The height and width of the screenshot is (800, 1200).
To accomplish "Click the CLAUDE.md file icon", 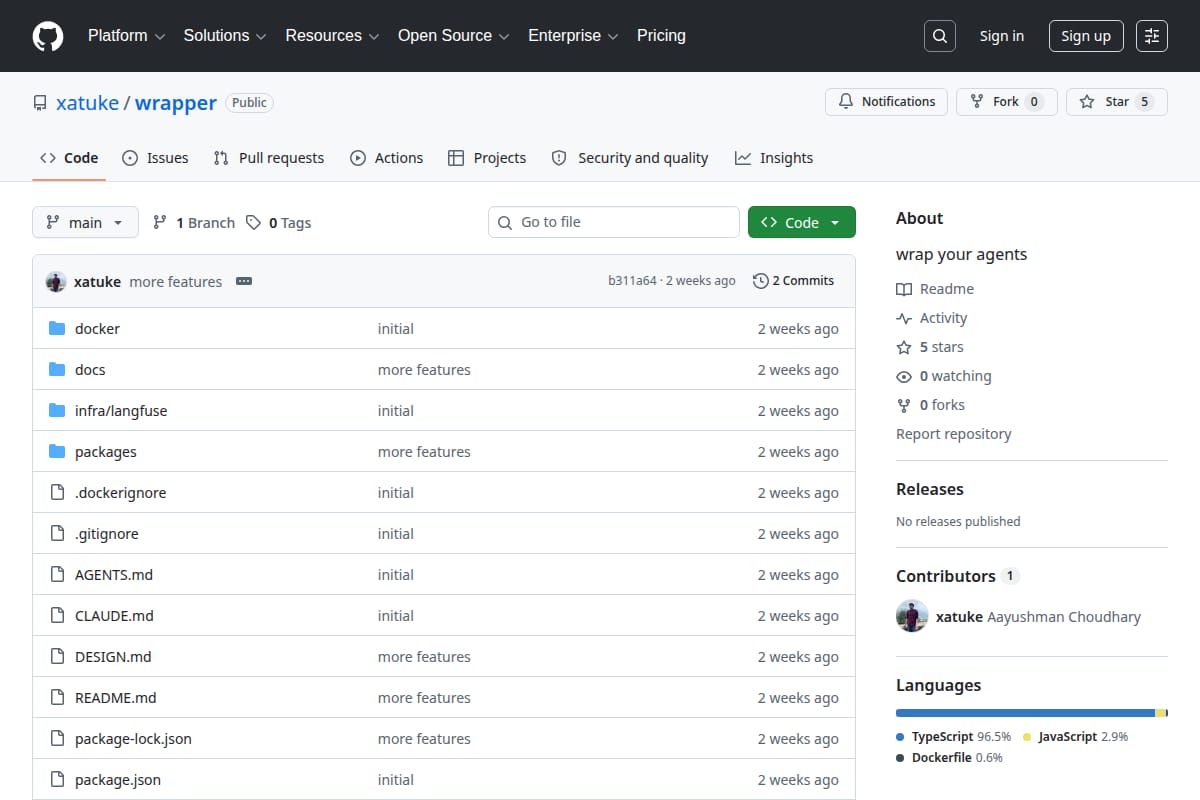I will coord(57,616).
